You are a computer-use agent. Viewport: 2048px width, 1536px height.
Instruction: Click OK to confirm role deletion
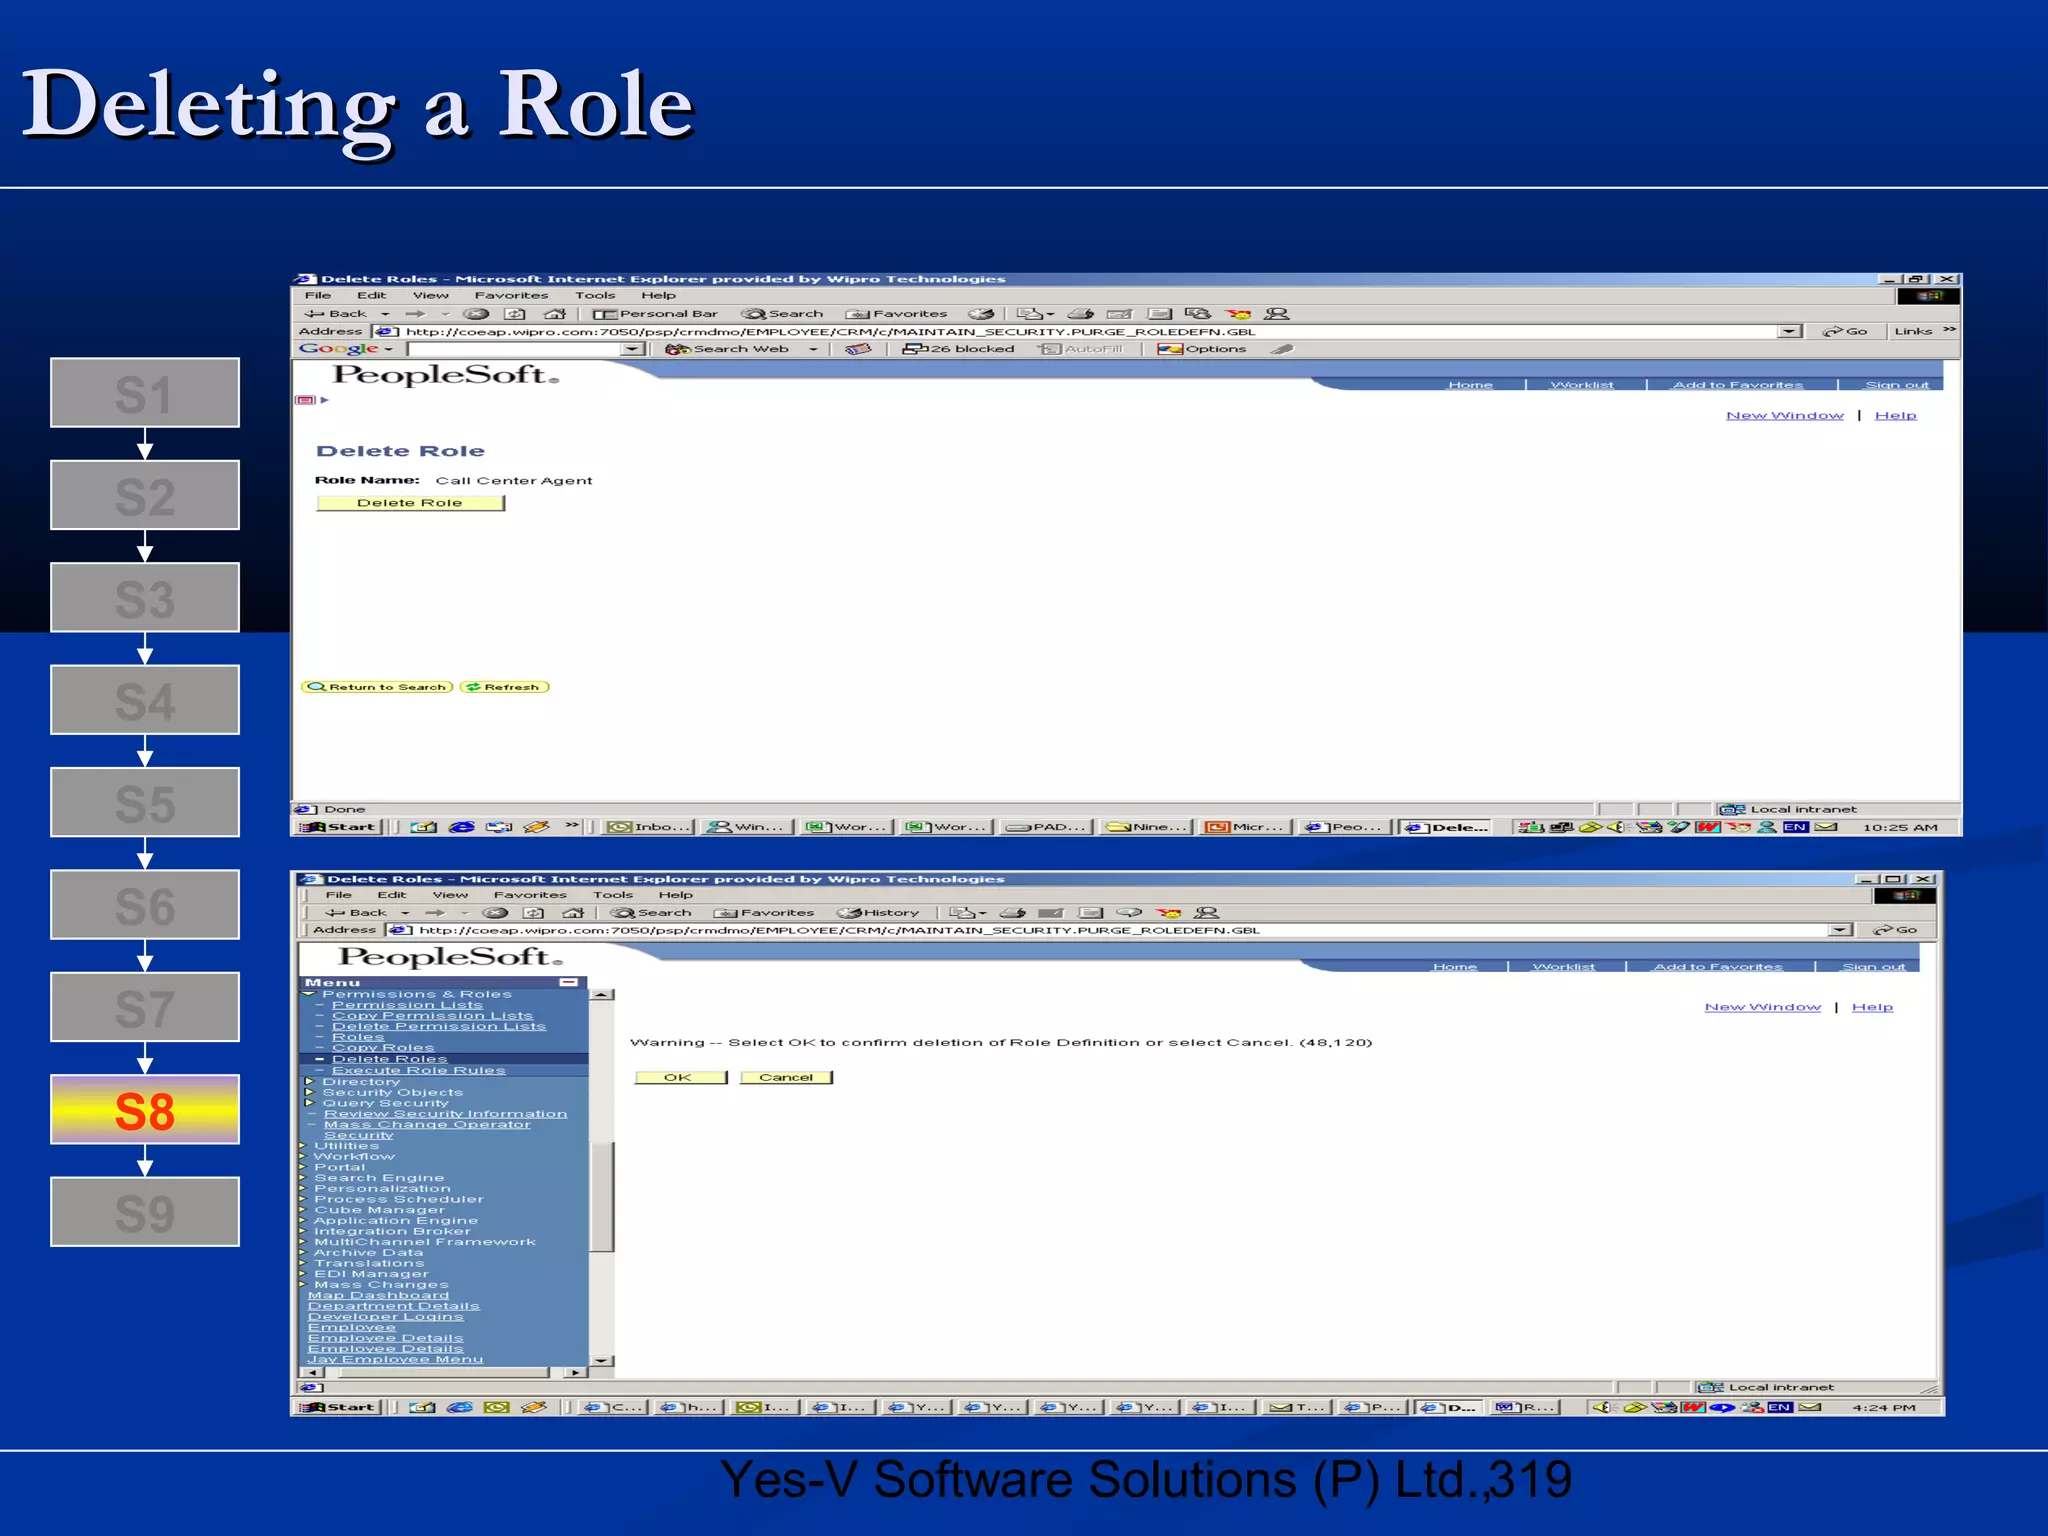[680, 1077]
